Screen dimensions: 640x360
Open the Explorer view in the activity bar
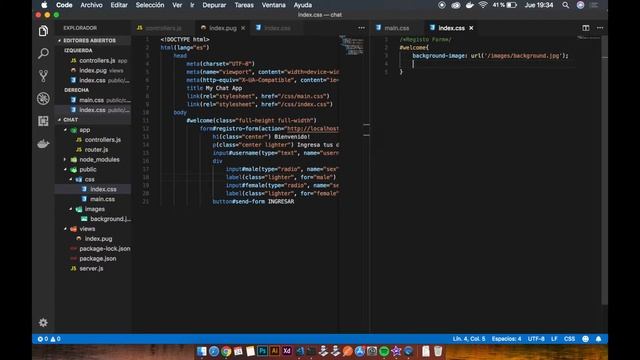click(43, 31)
